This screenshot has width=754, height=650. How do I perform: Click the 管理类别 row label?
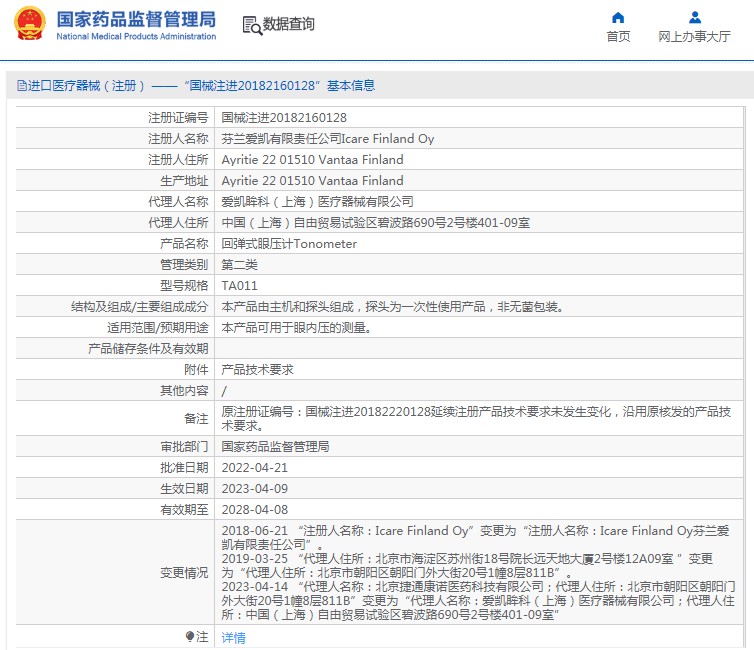click(x=184, y=265)
